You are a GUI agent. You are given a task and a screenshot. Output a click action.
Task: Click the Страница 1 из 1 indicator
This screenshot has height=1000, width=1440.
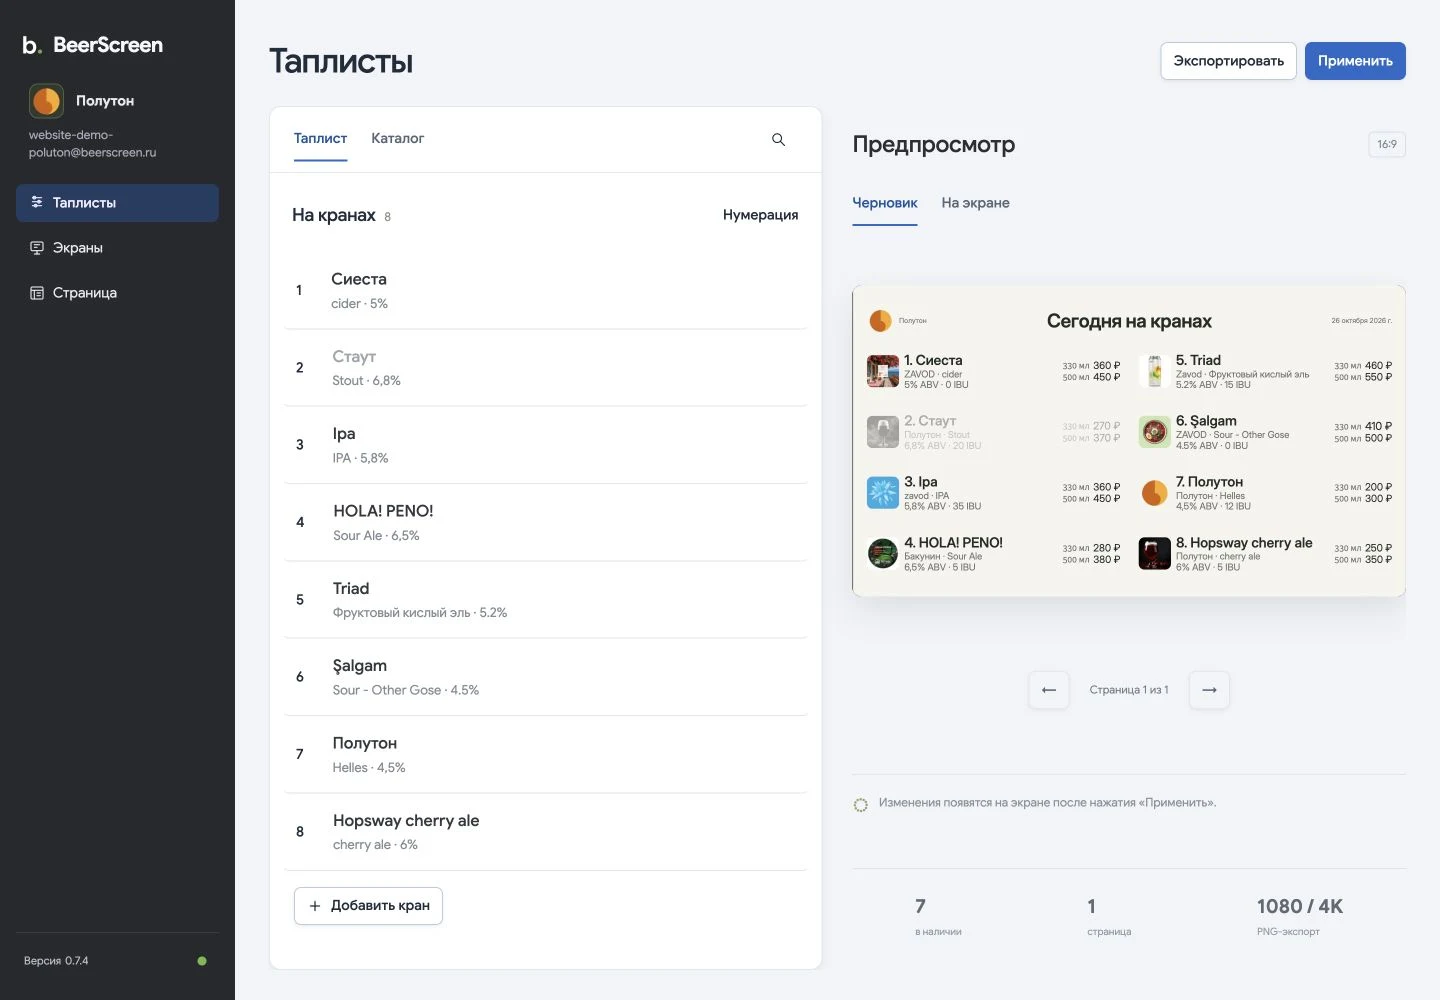point(1129,690)
